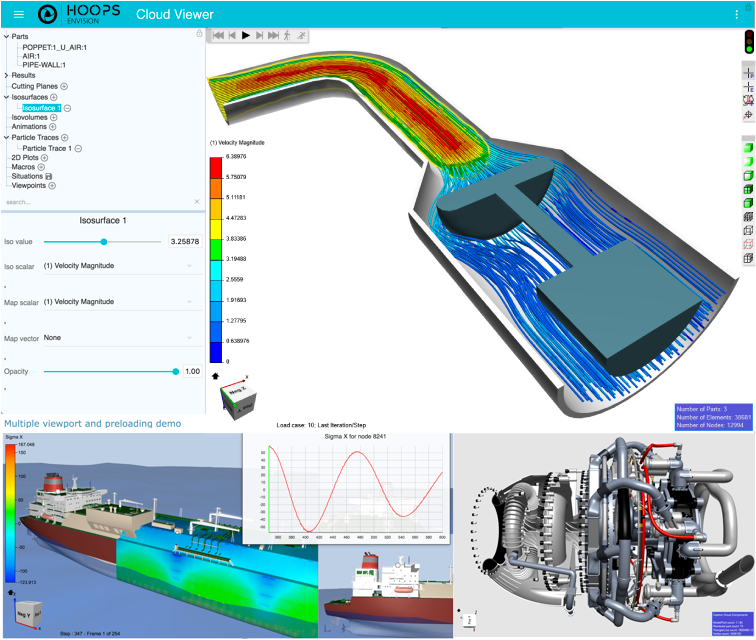Click the running figure speed icon

[302, 35]
